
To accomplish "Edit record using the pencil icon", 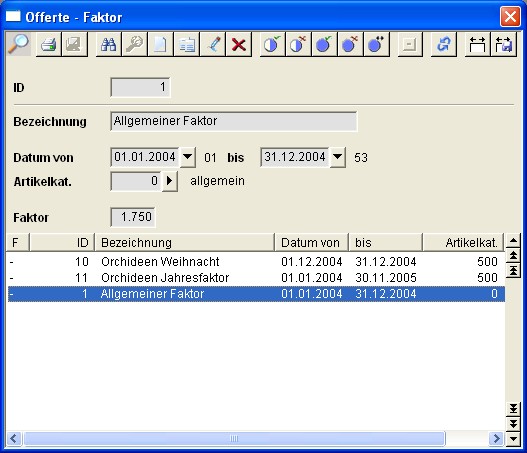I will click(213, 44).
